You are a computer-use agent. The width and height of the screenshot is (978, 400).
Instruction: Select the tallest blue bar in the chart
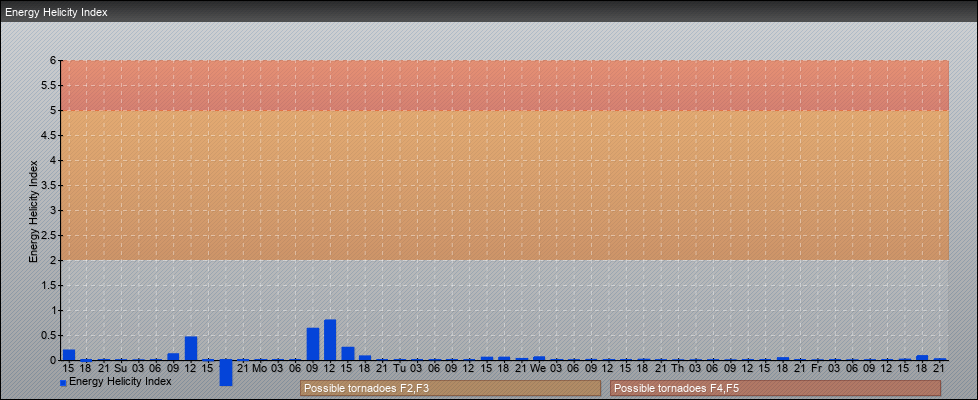[x=330, y=340]
